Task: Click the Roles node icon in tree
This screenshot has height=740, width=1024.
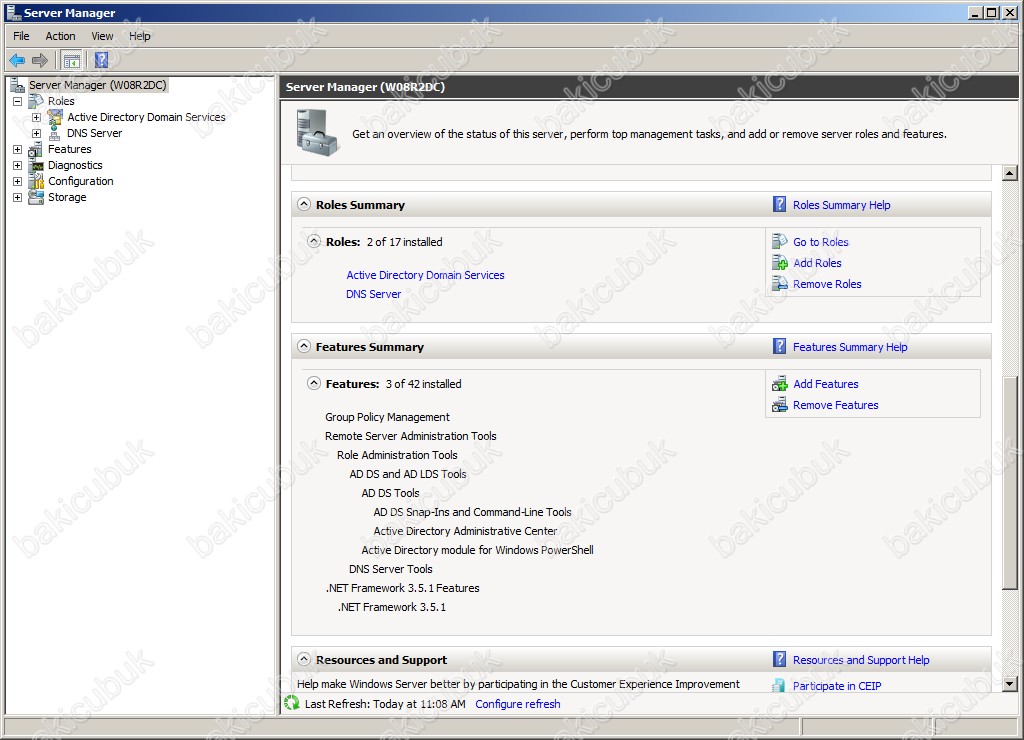Action: (x=36, y=101)
